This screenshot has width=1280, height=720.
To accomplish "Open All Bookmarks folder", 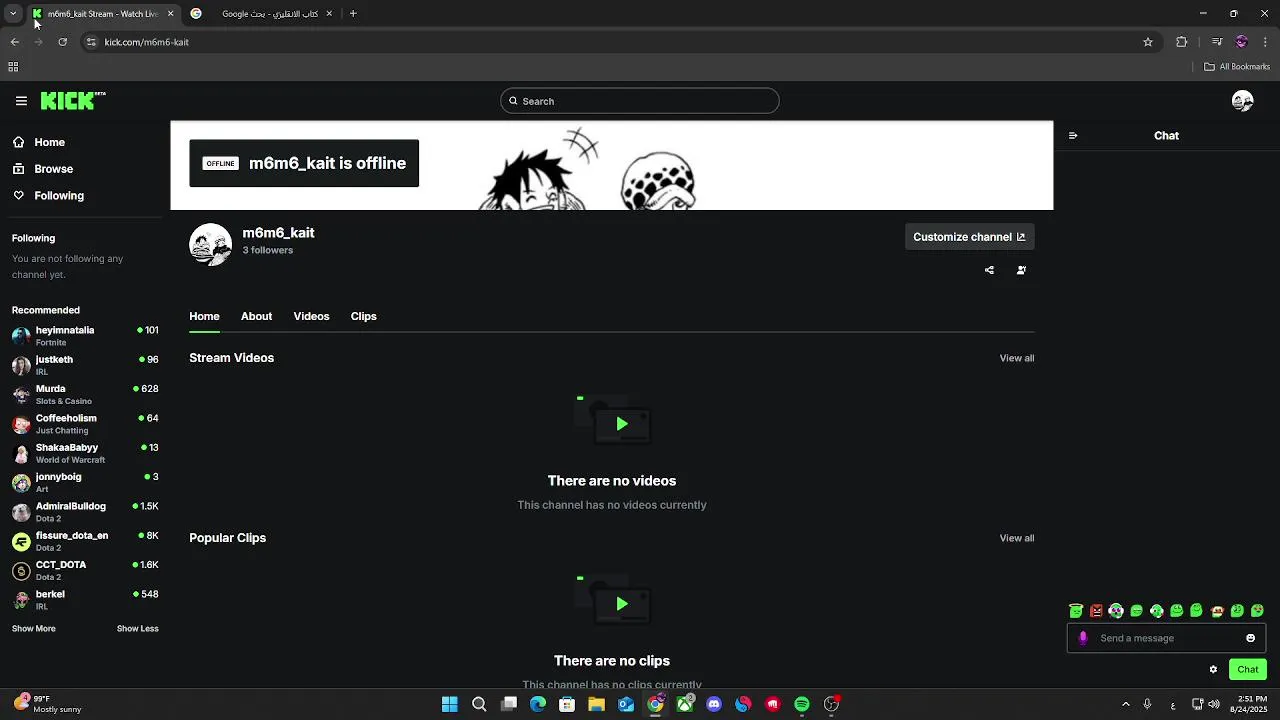I will 1237,67.
